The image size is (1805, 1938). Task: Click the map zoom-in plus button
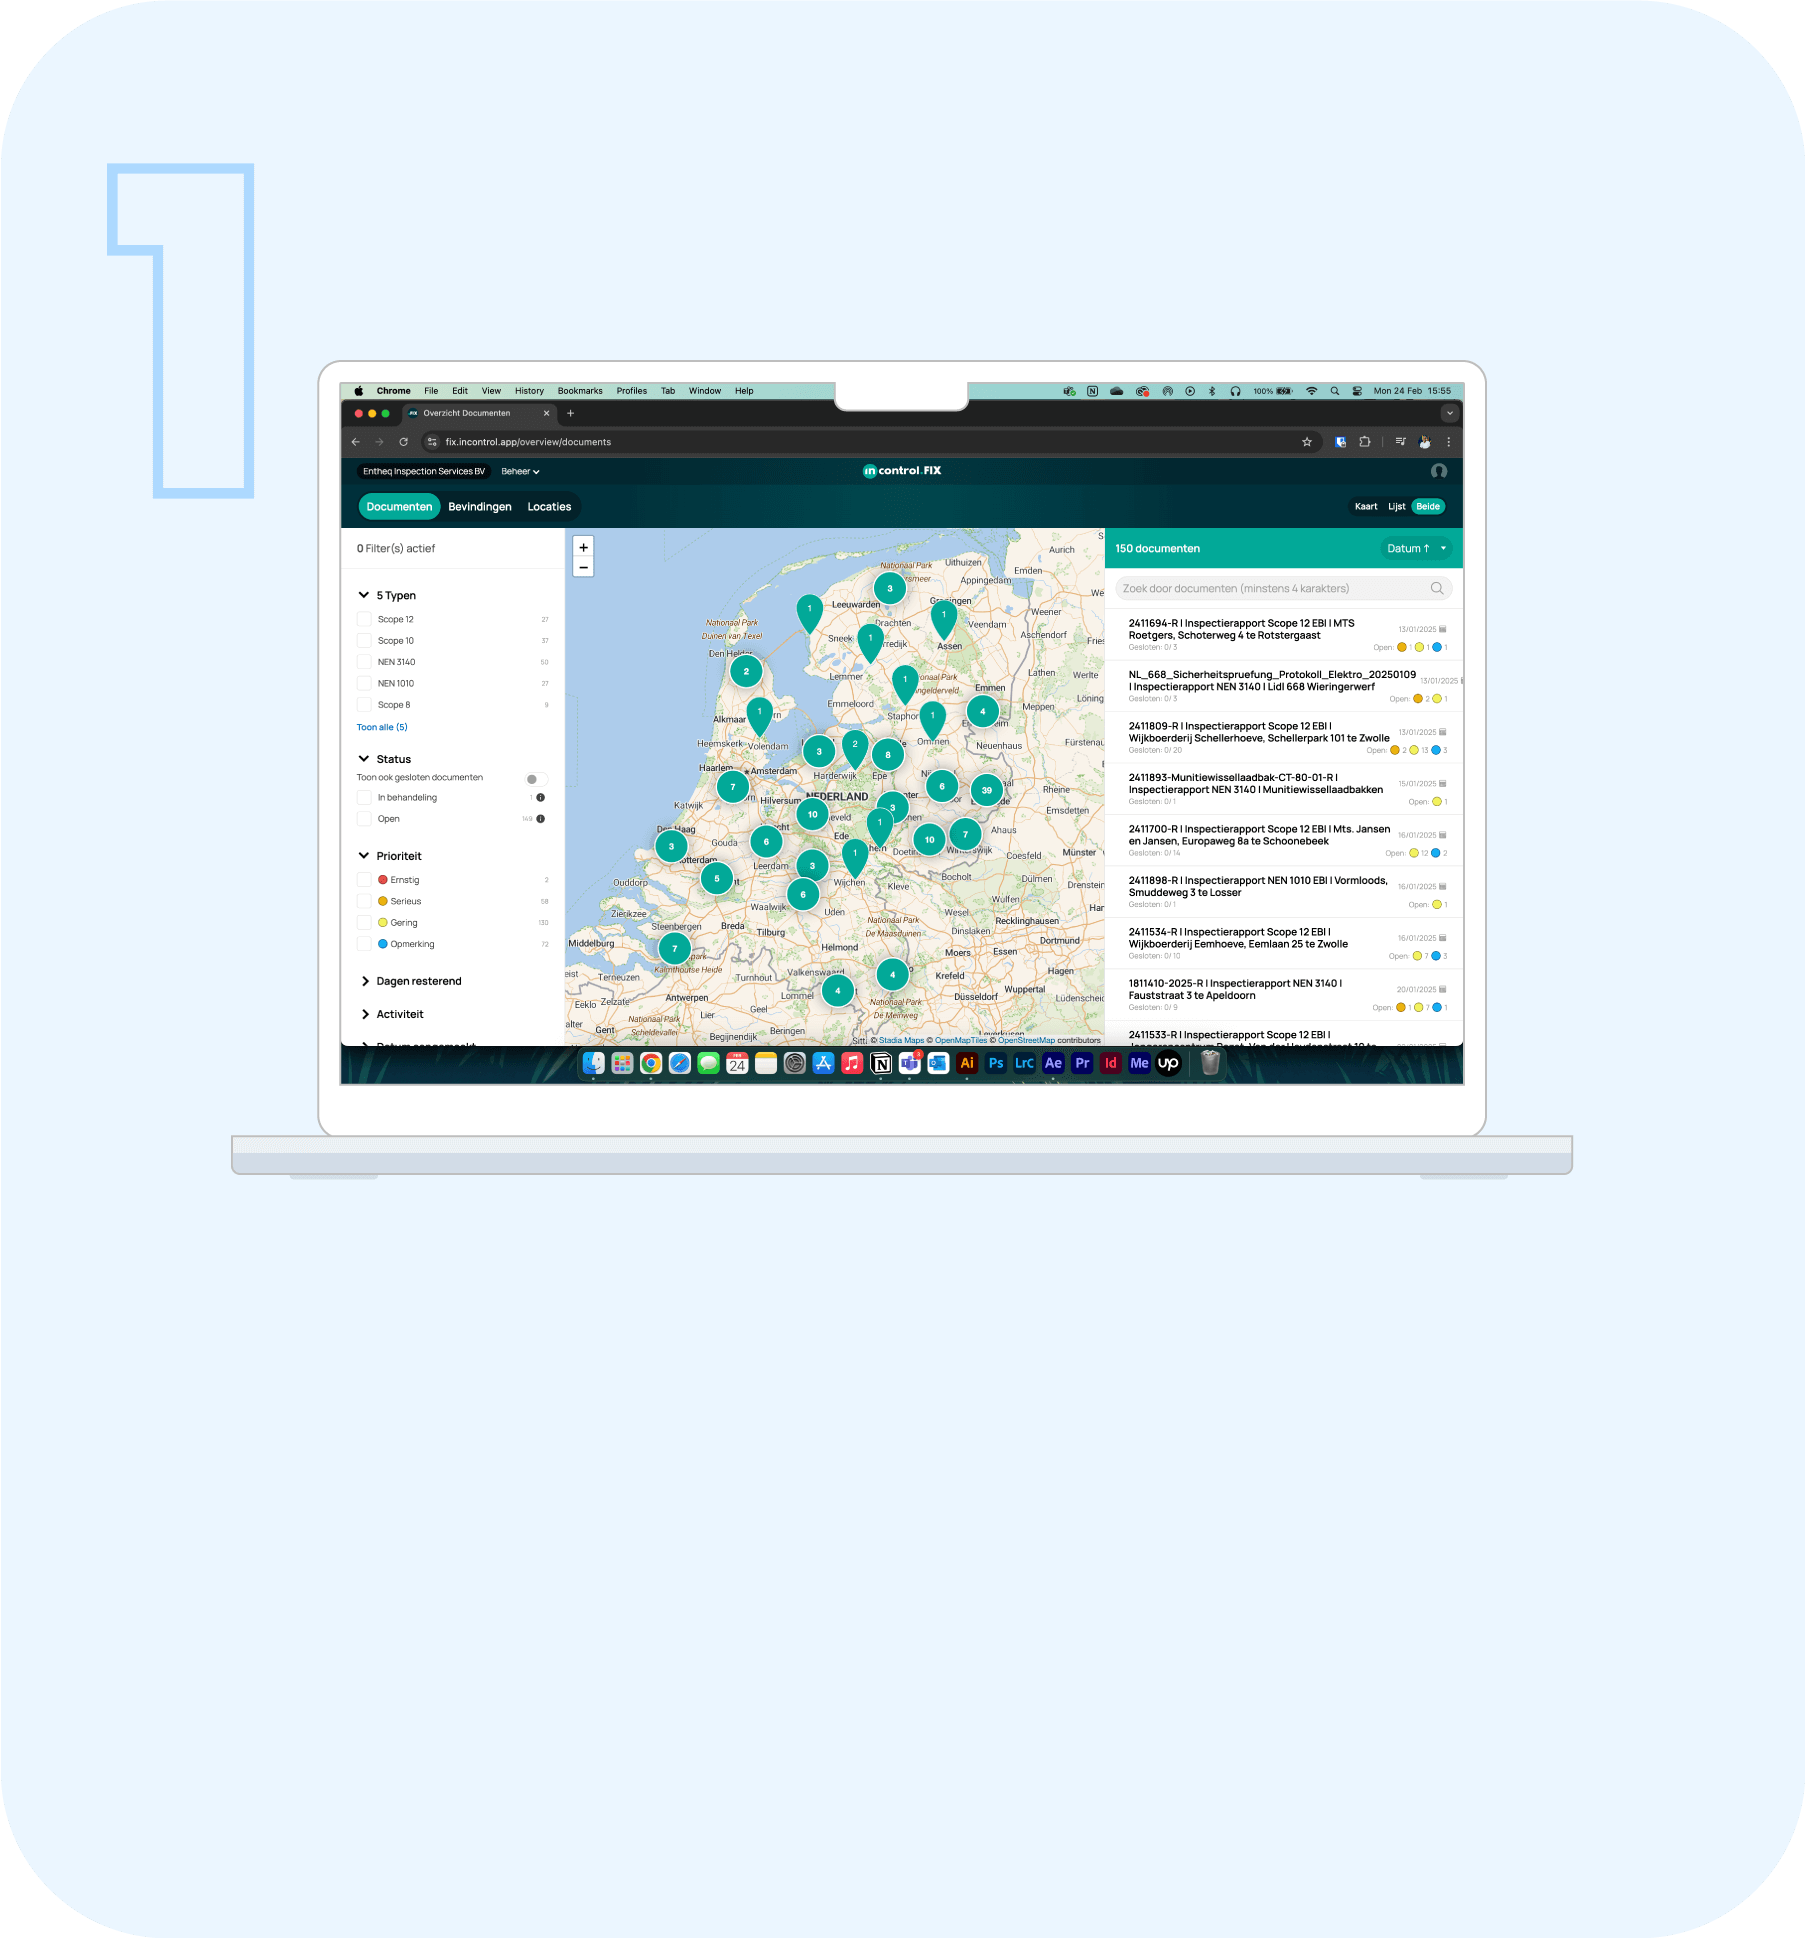[583, 547]
